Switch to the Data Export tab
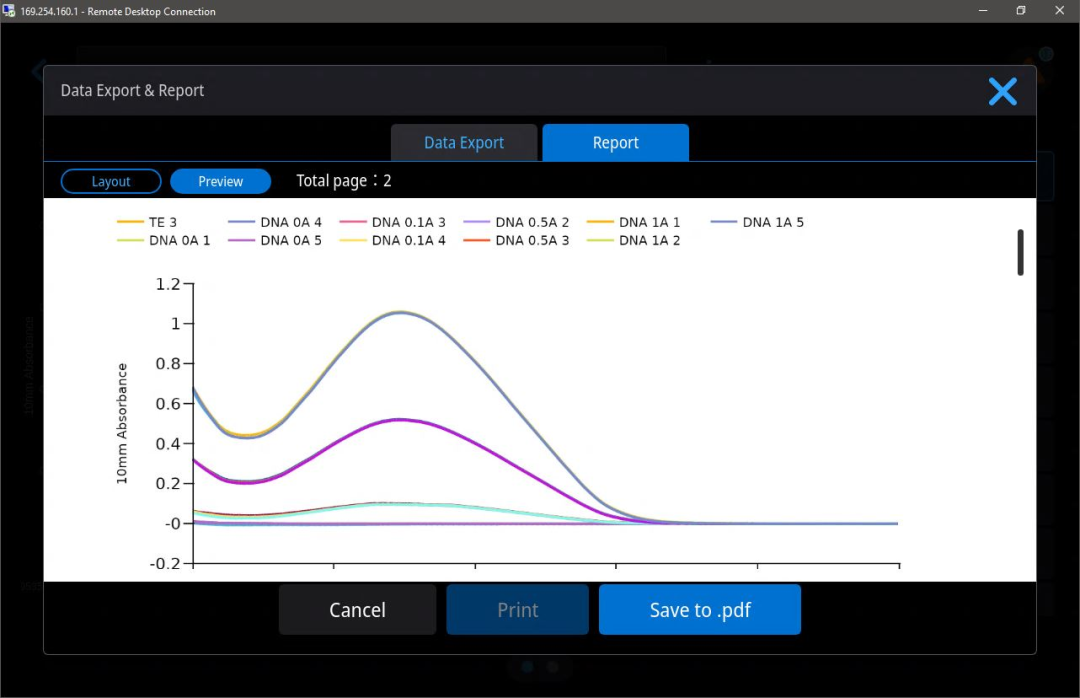The width and height of the screenshot is (1080, 698). click(464, 143)
